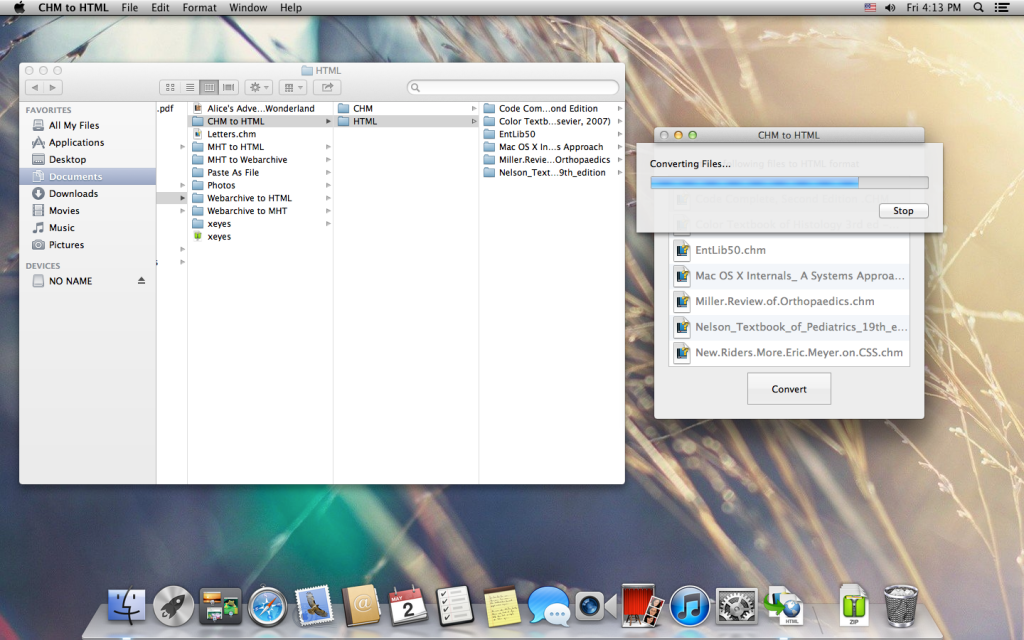Viewport: 1024px width, 640px height.
Task: Expand Webarchive to MHT folder arrow
Action: 328,211
